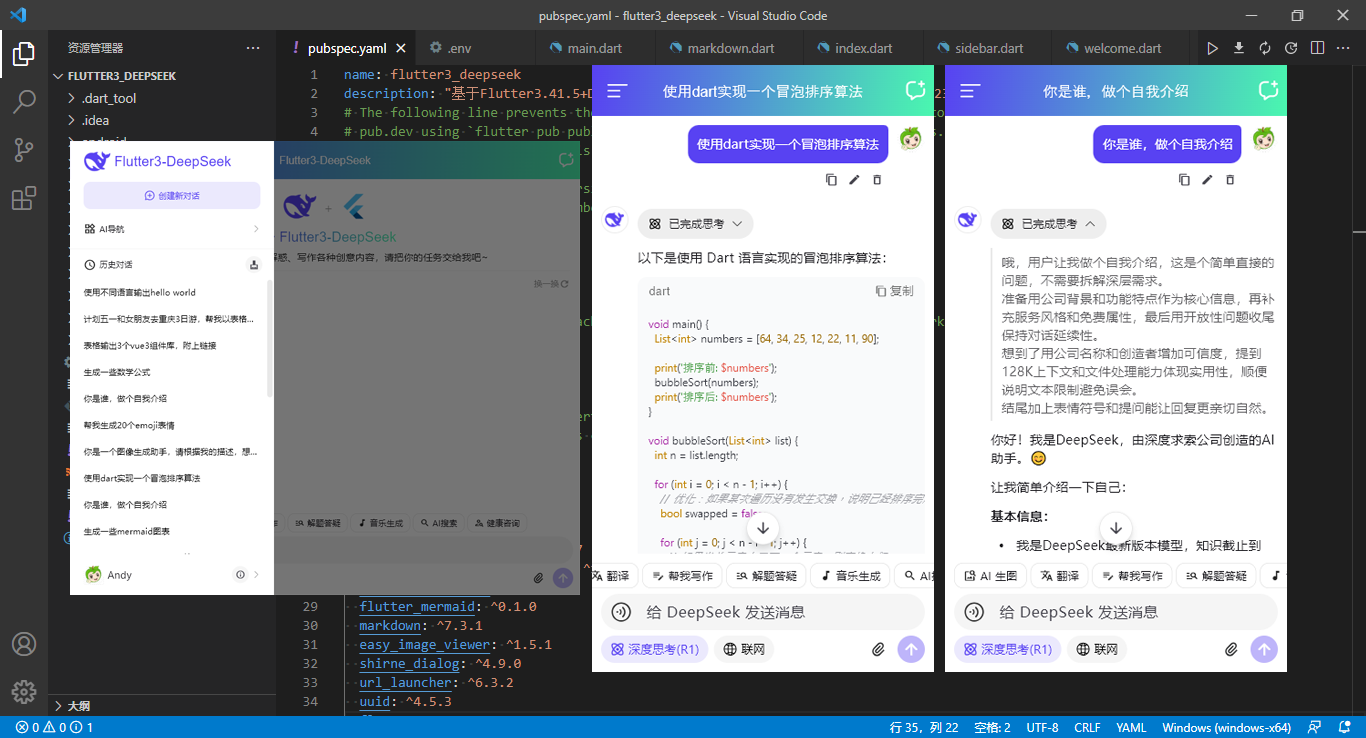The width and height of the screenshot is (1366, 738).
Task: Click the send arrow button in the 你是谁 chat
Action: tap(1264, 649)
